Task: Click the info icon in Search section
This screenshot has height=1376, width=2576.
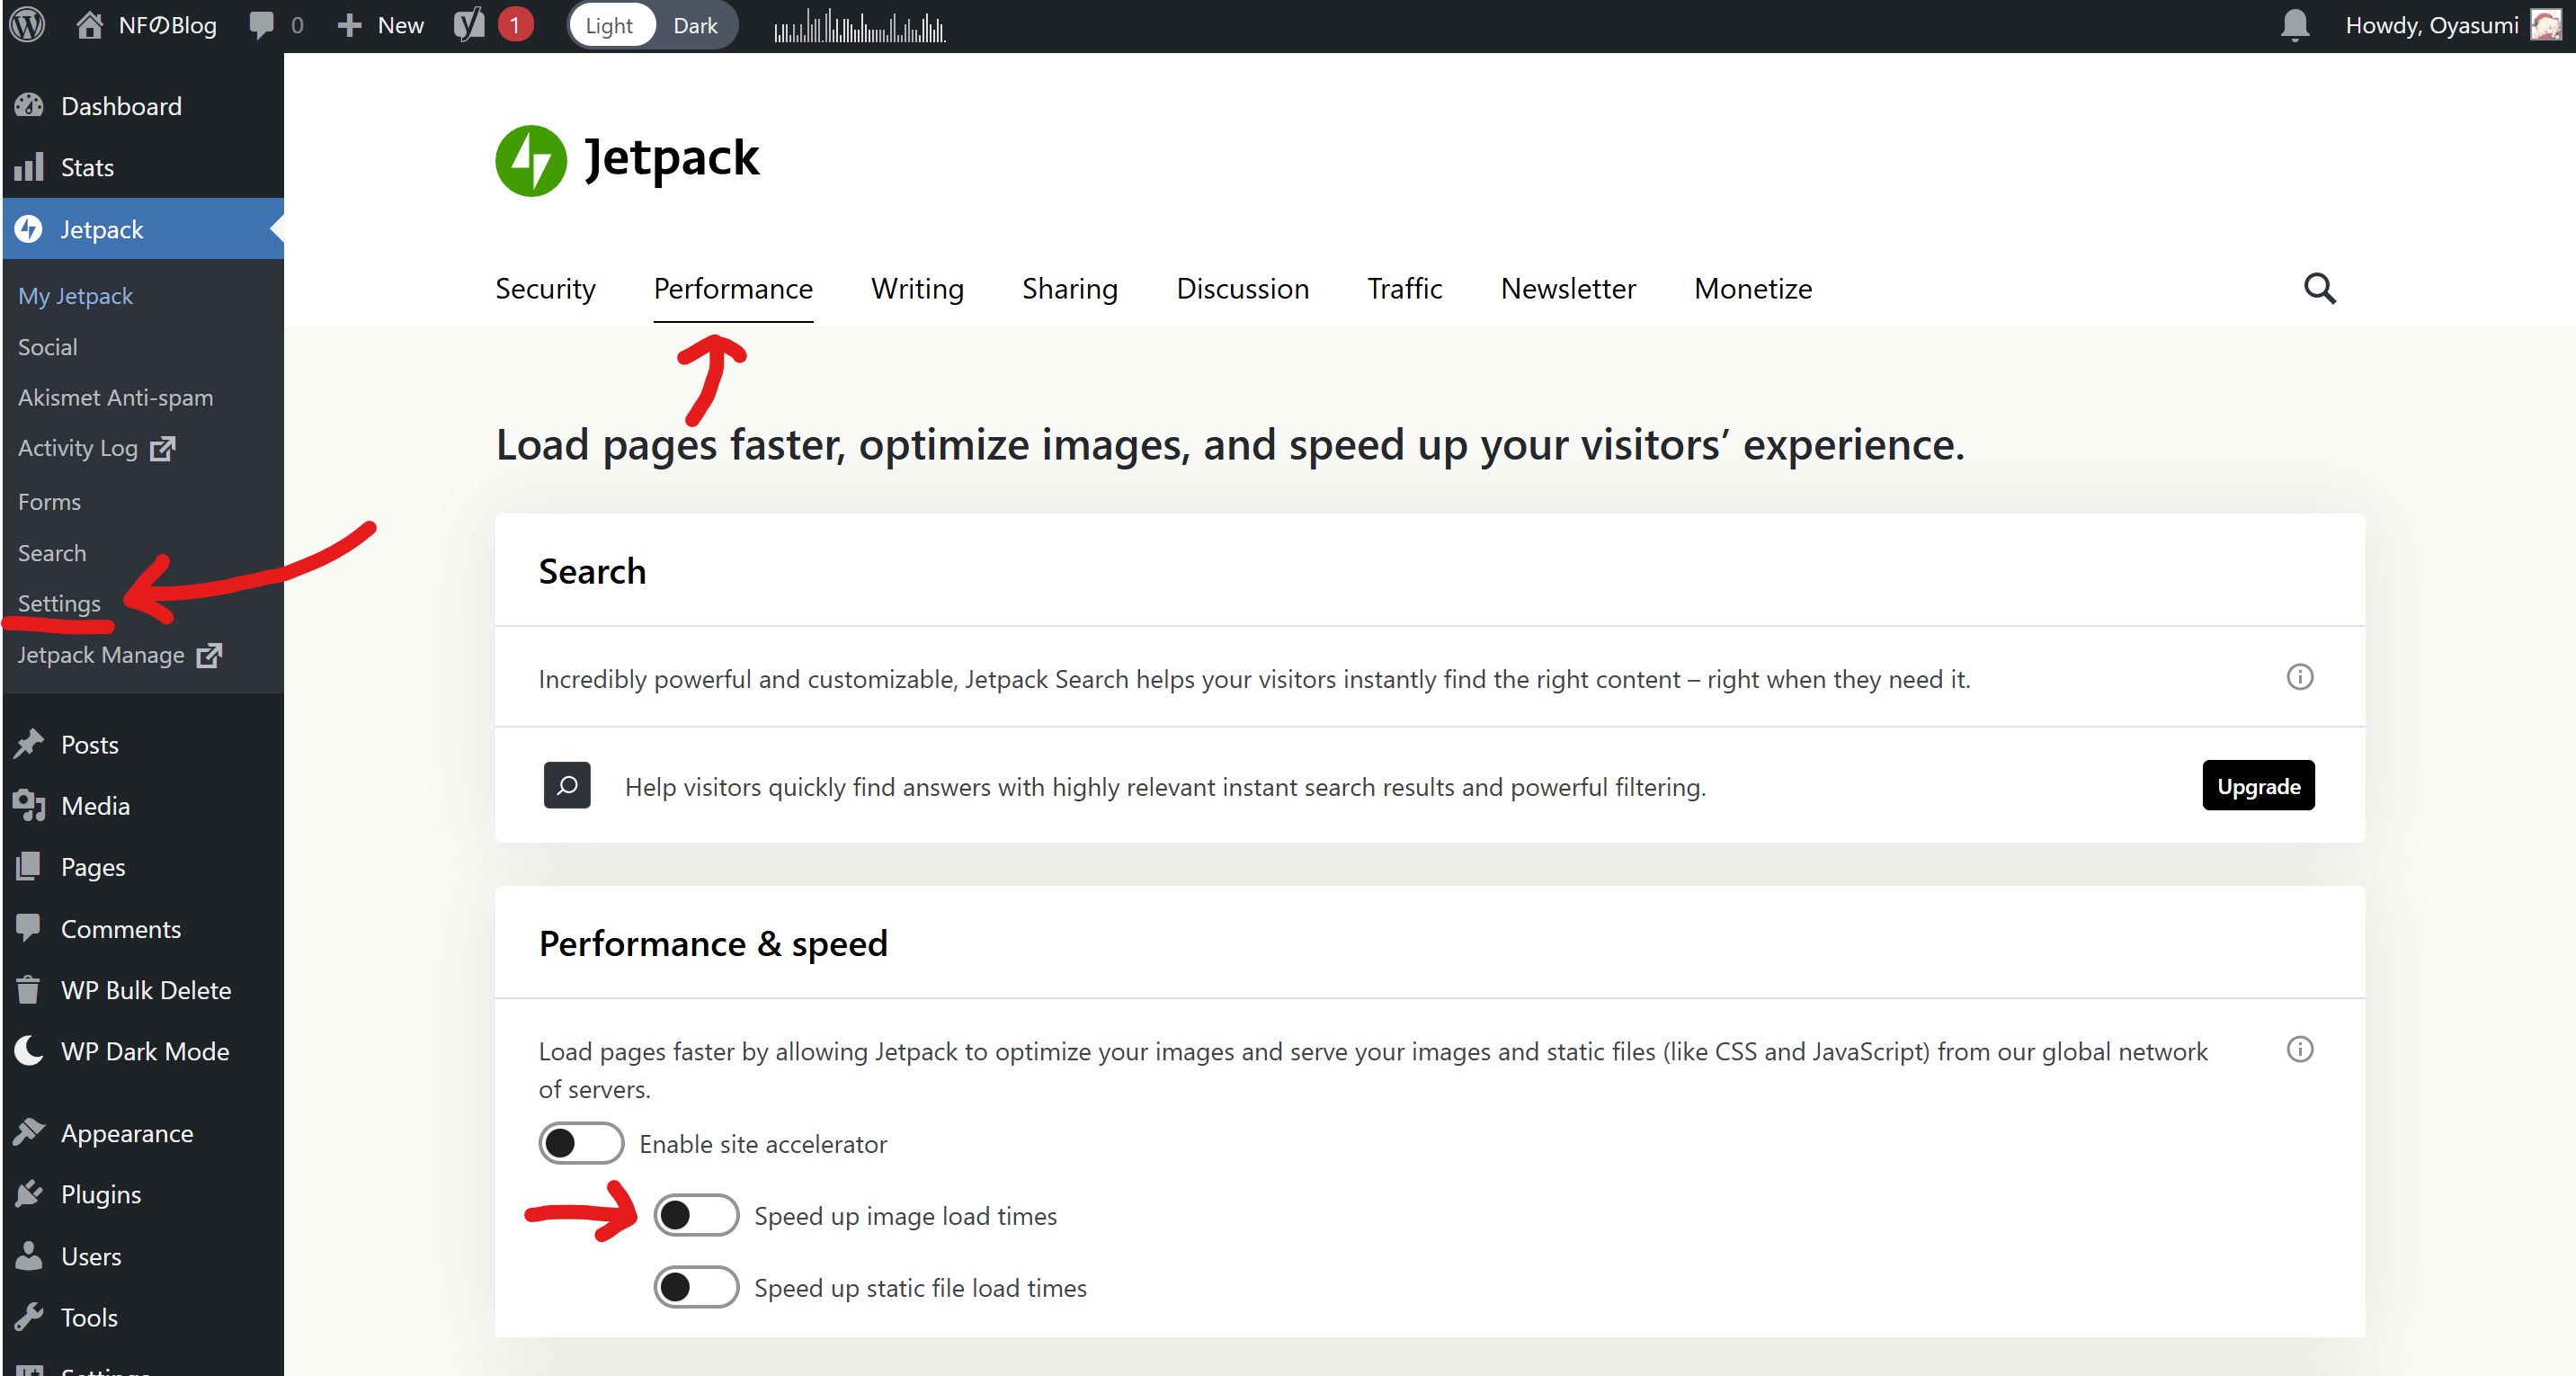Action: pos(2299,678)
